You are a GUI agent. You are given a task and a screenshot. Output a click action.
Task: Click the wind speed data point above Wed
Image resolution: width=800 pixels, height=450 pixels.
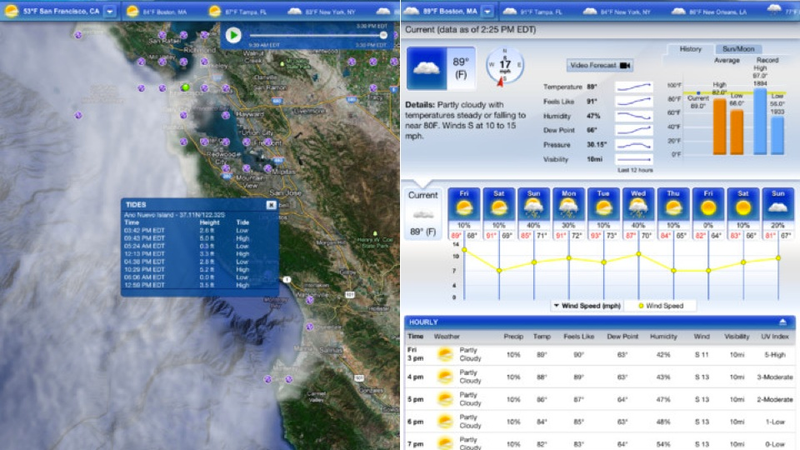point(638,254)
